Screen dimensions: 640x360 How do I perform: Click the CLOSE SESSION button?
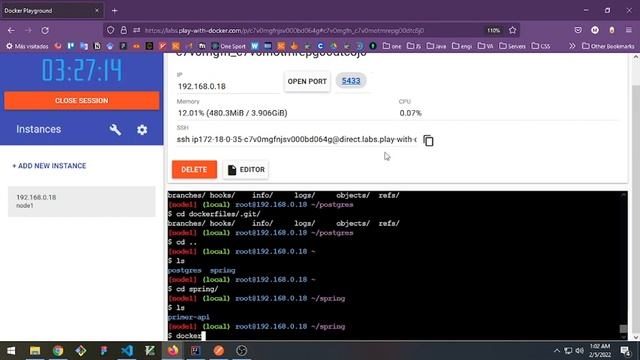click(82, 101)
